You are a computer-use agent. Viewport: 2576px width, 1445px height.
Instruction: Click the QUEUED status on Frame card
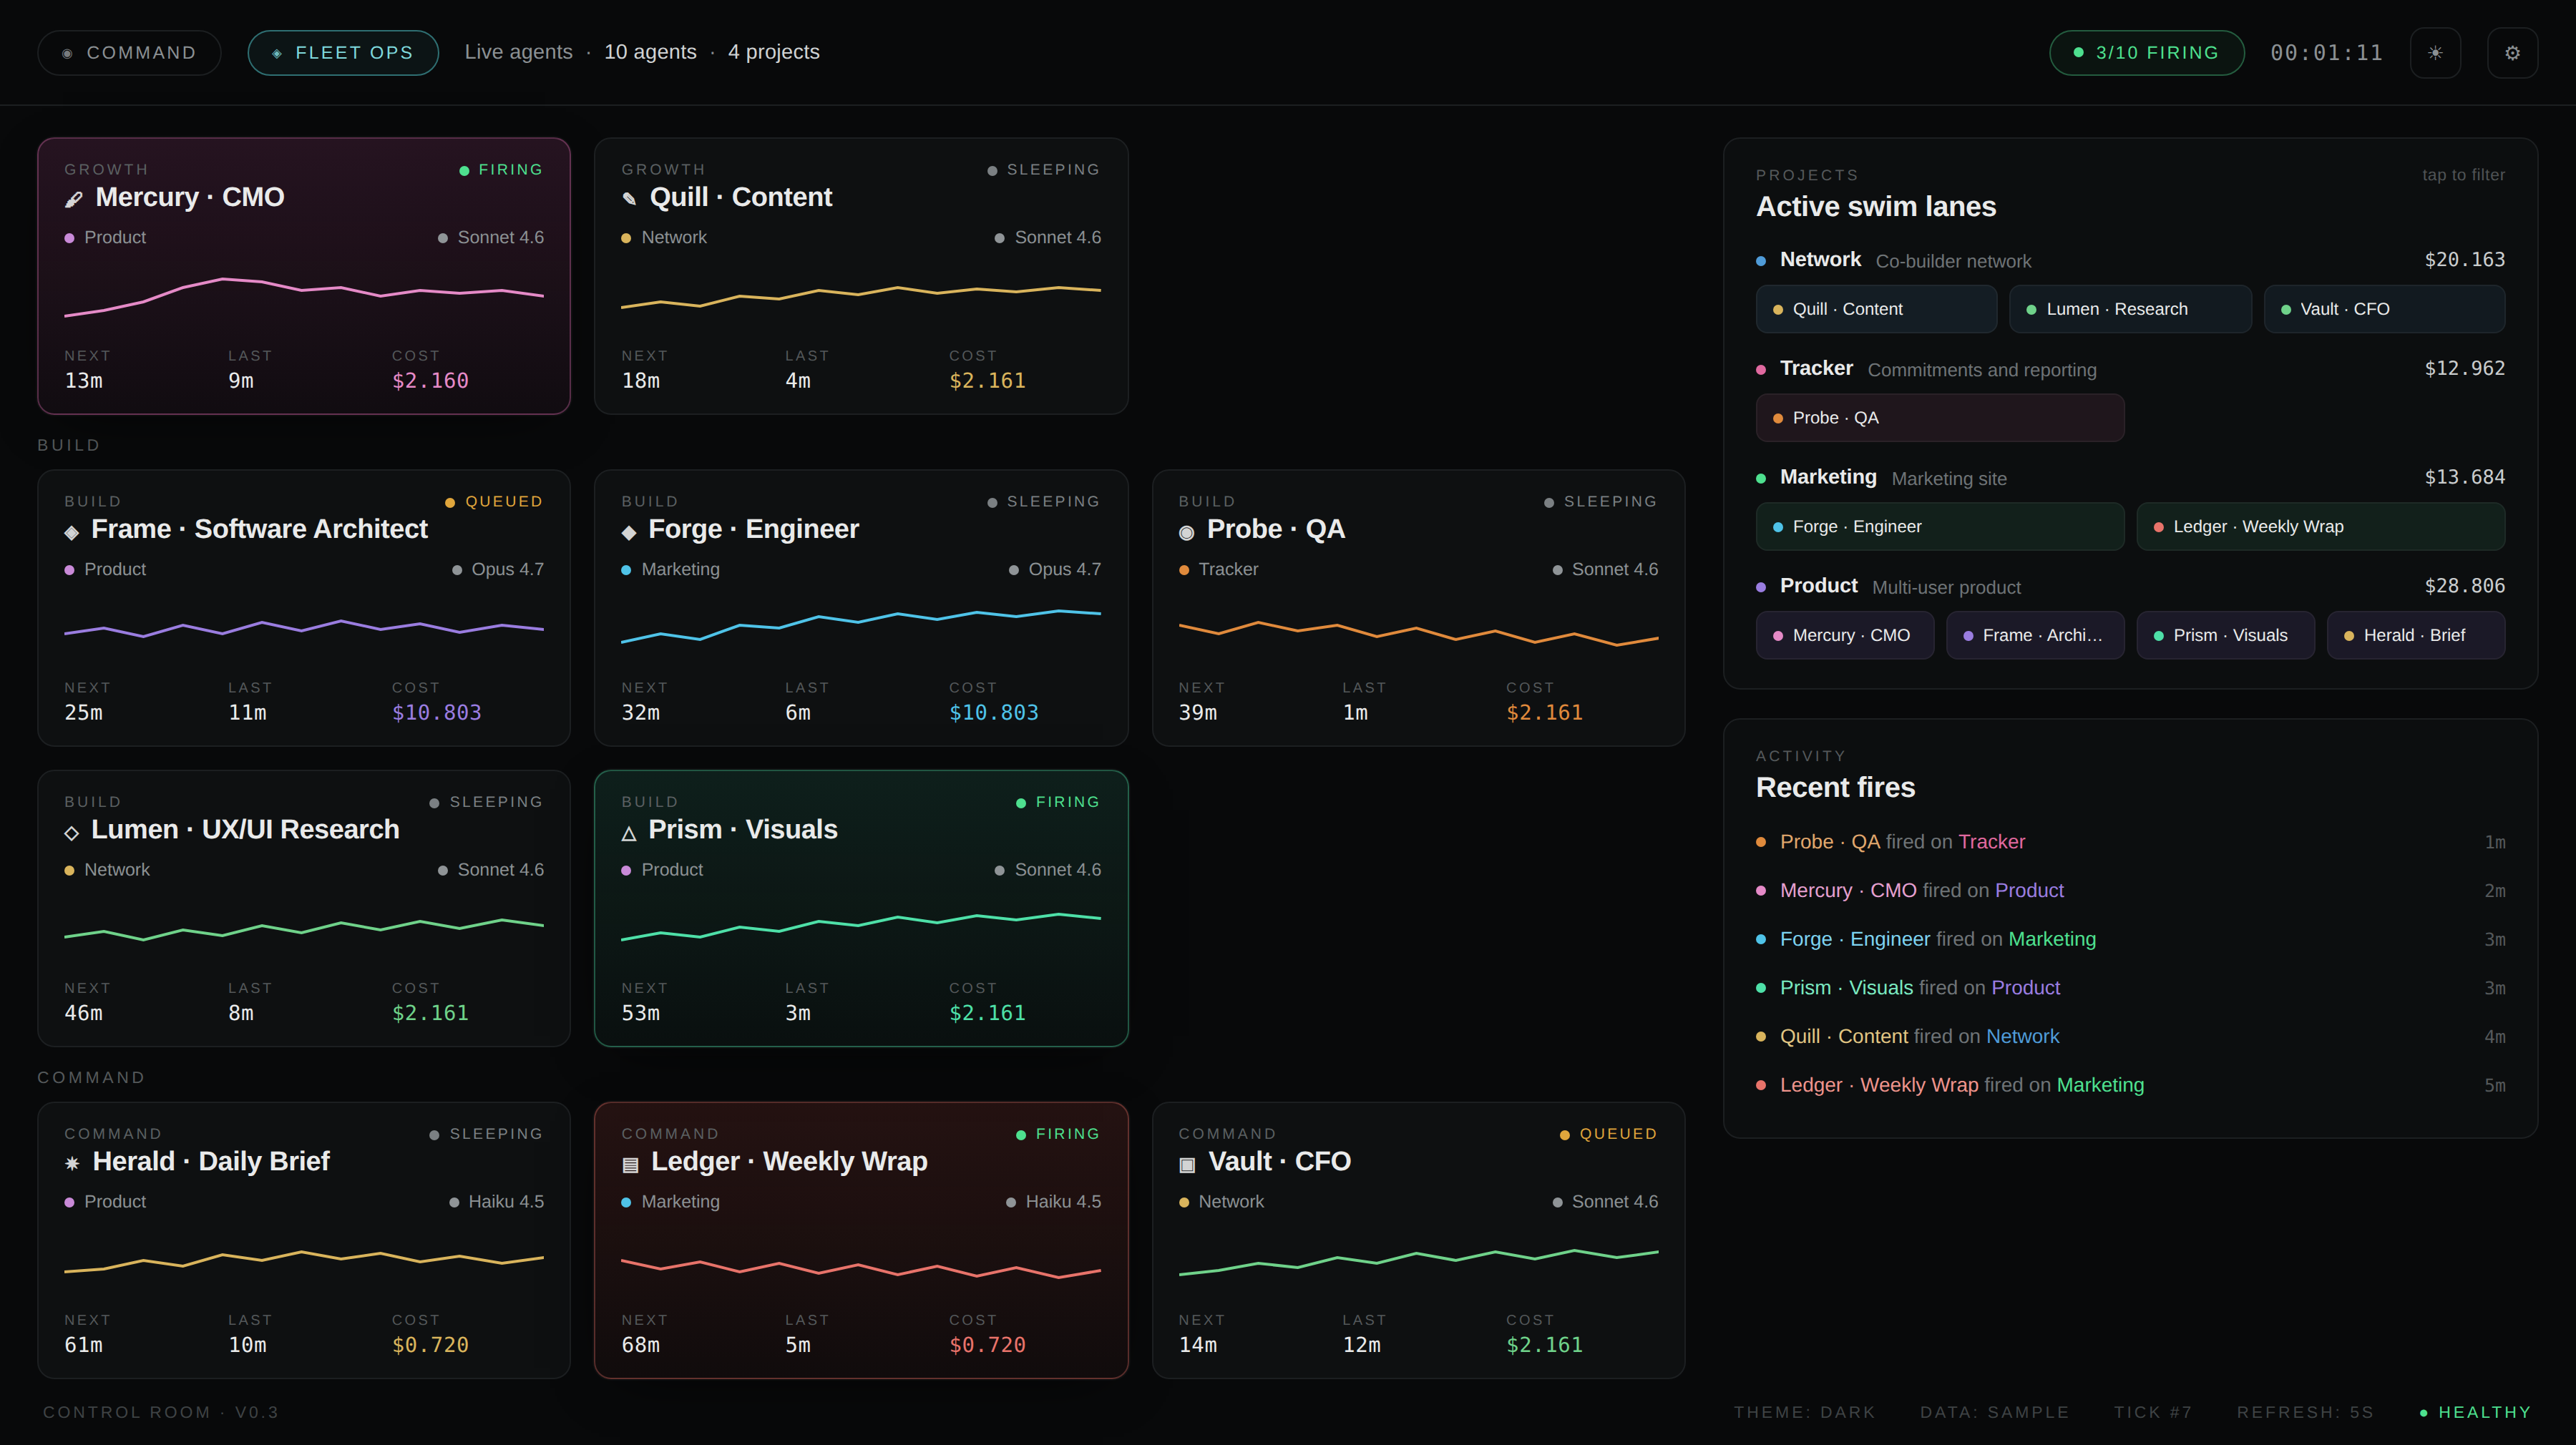494,502
